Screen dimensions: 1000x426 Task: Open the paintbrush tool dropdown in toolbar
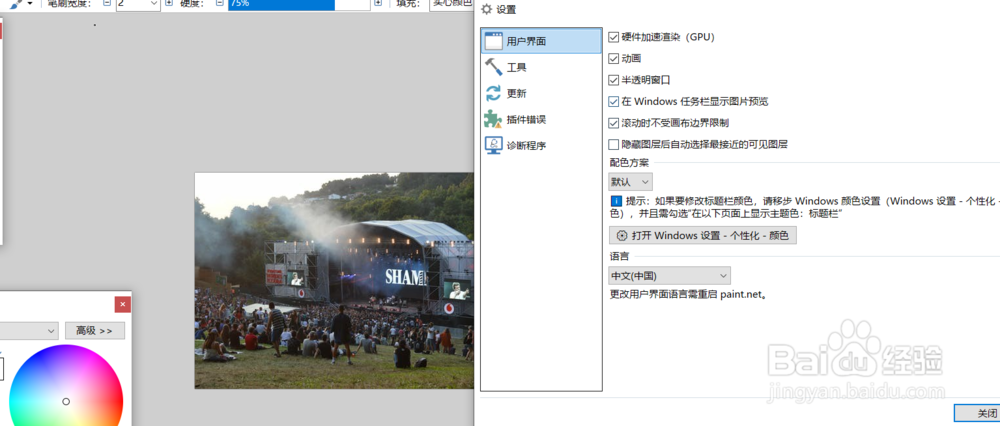[30, 4]
